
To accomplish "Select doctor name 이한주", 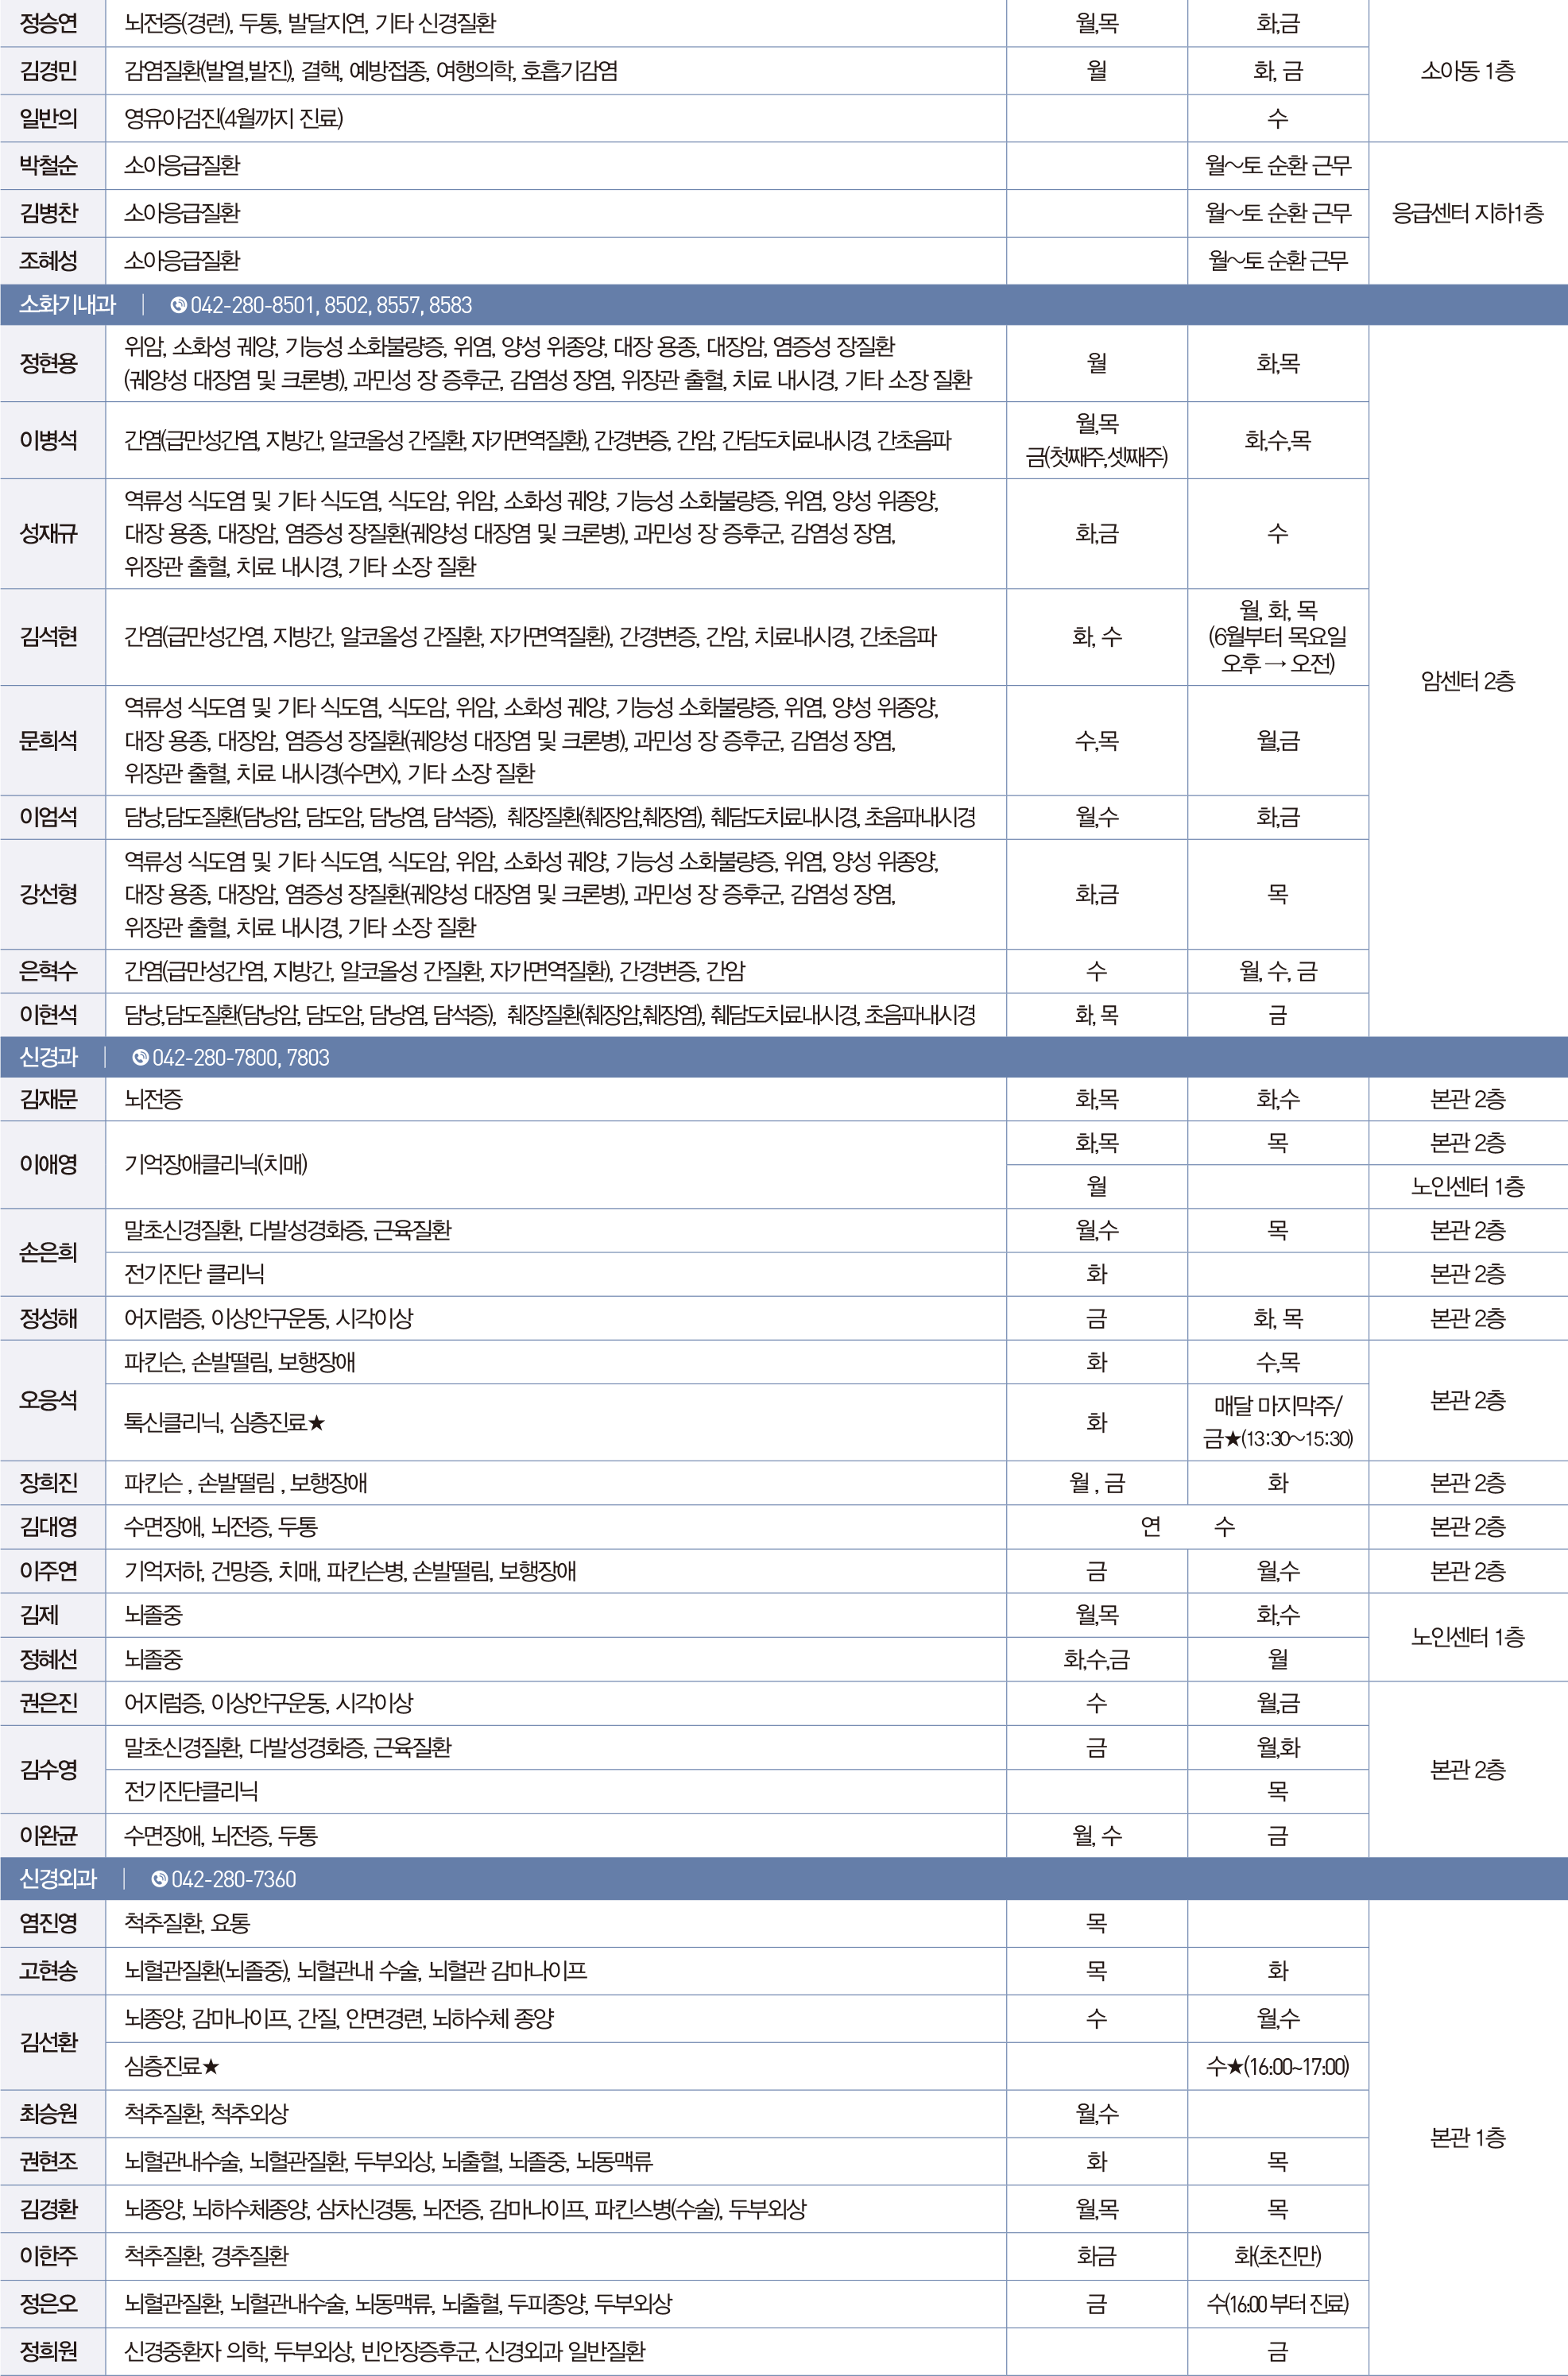I will pos(49,2256).
